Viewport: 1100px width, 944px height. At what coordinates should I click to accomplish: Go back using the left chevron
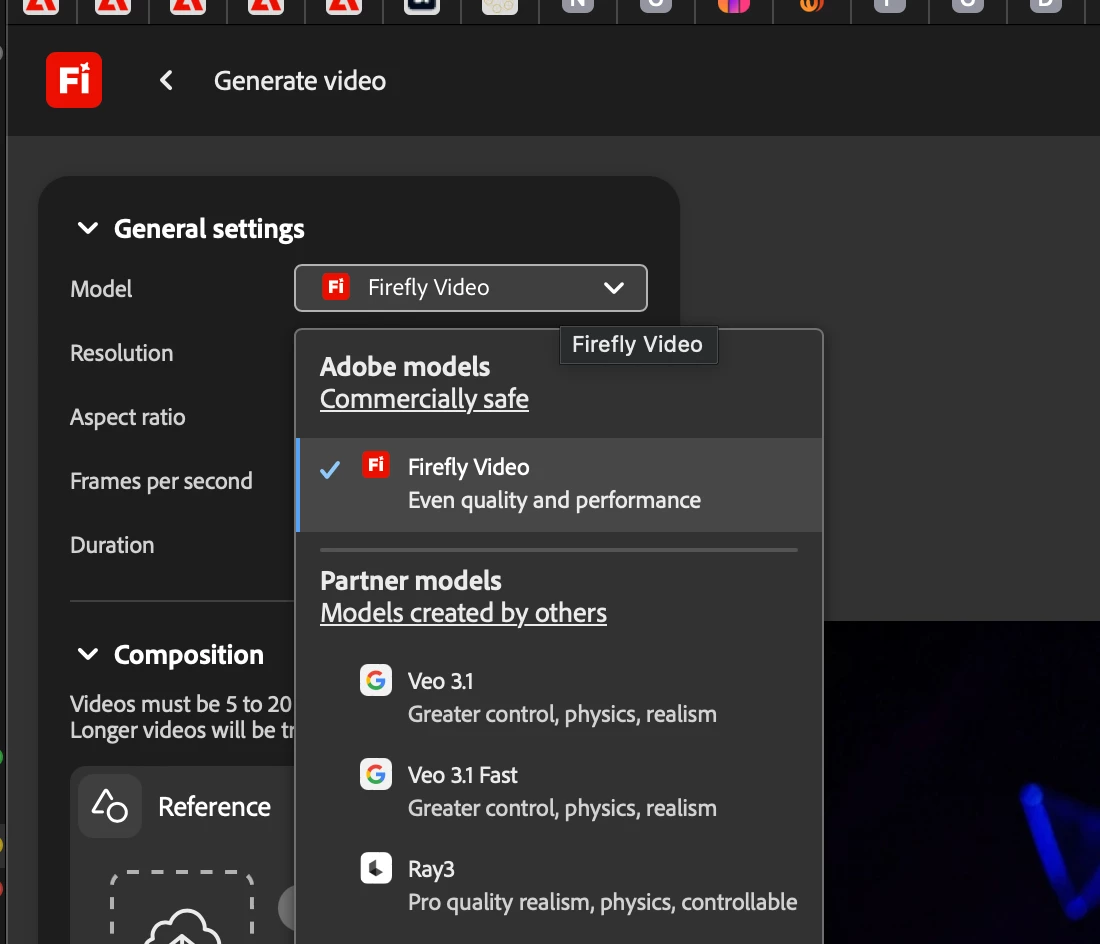(x=166, y=81)
